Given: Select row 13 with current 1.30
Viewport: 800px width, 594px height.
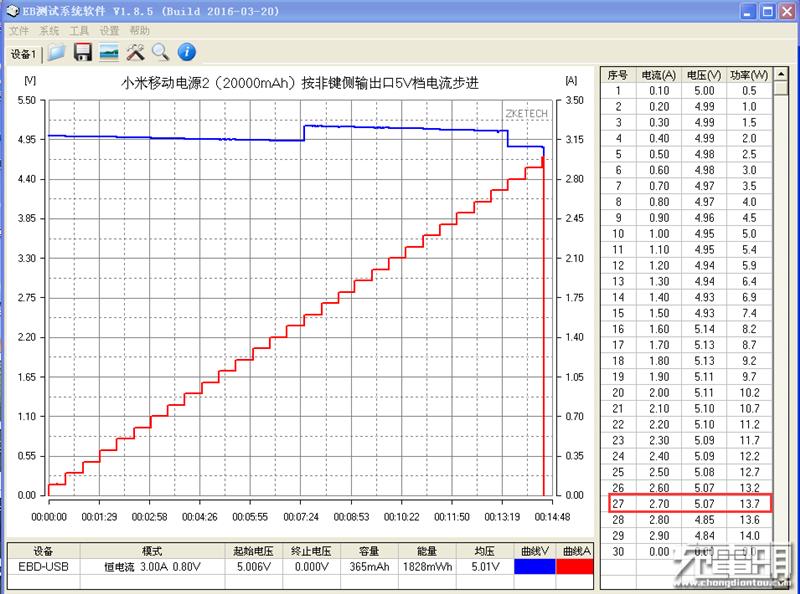Looking at the screenshot, I should tap(687, 281).
